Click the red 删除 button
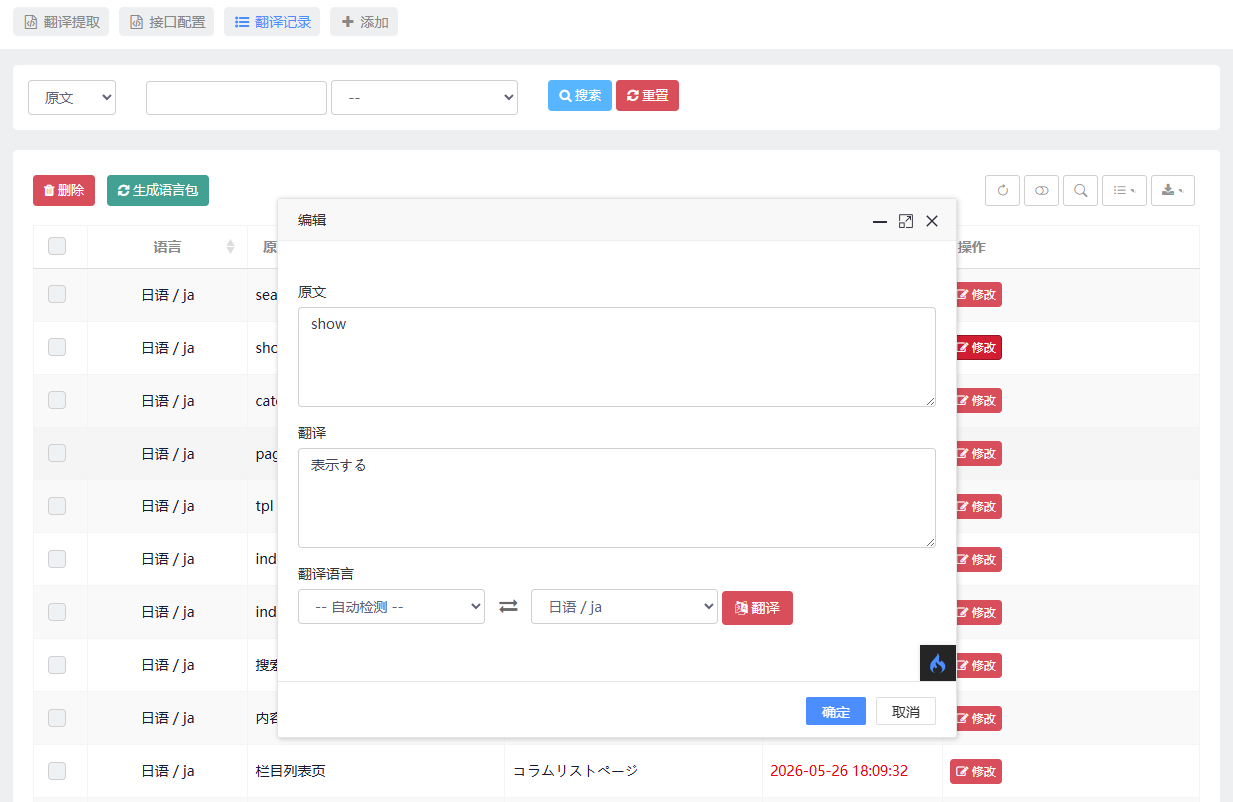 [x=64, y=190]
